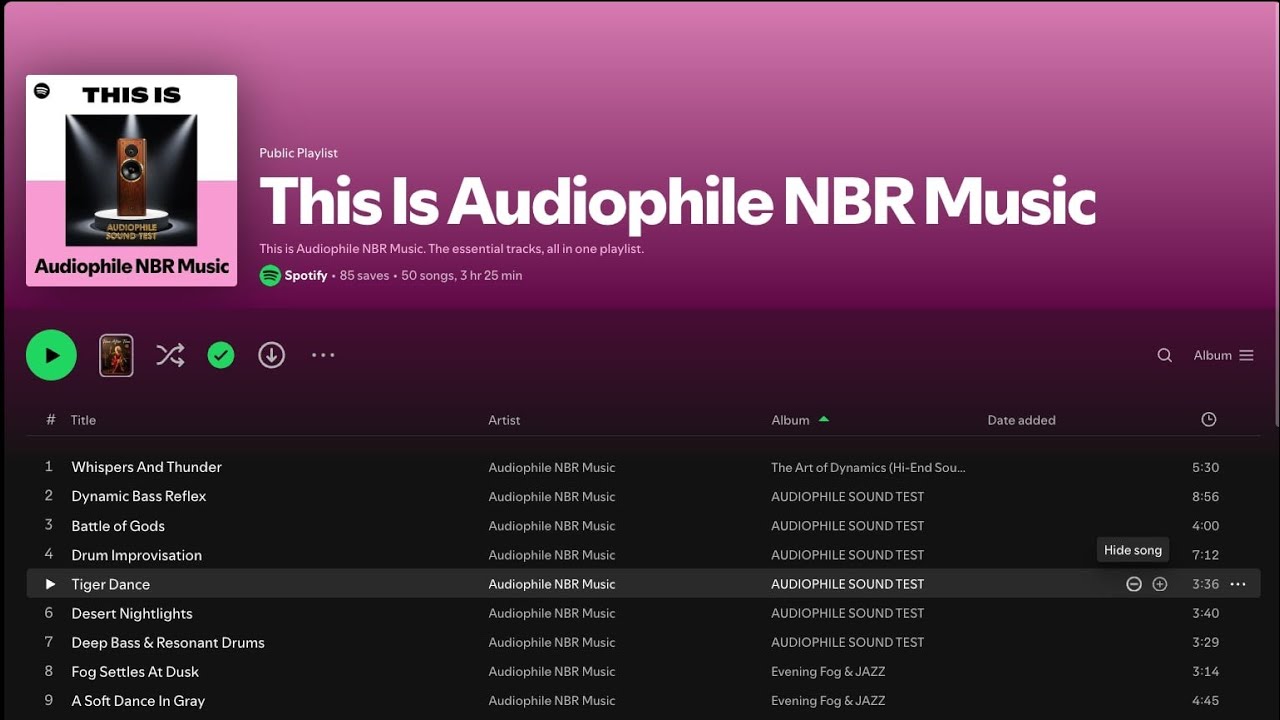Open the Spotify owner profile link
Image resolution: width=1280 pixels, height=720 pixels.
coord(305,275)
